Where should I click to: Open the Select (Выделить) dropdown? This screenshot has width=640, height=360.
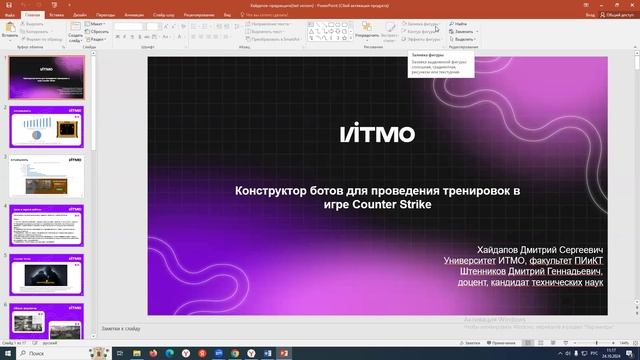(x=462, y=39)
